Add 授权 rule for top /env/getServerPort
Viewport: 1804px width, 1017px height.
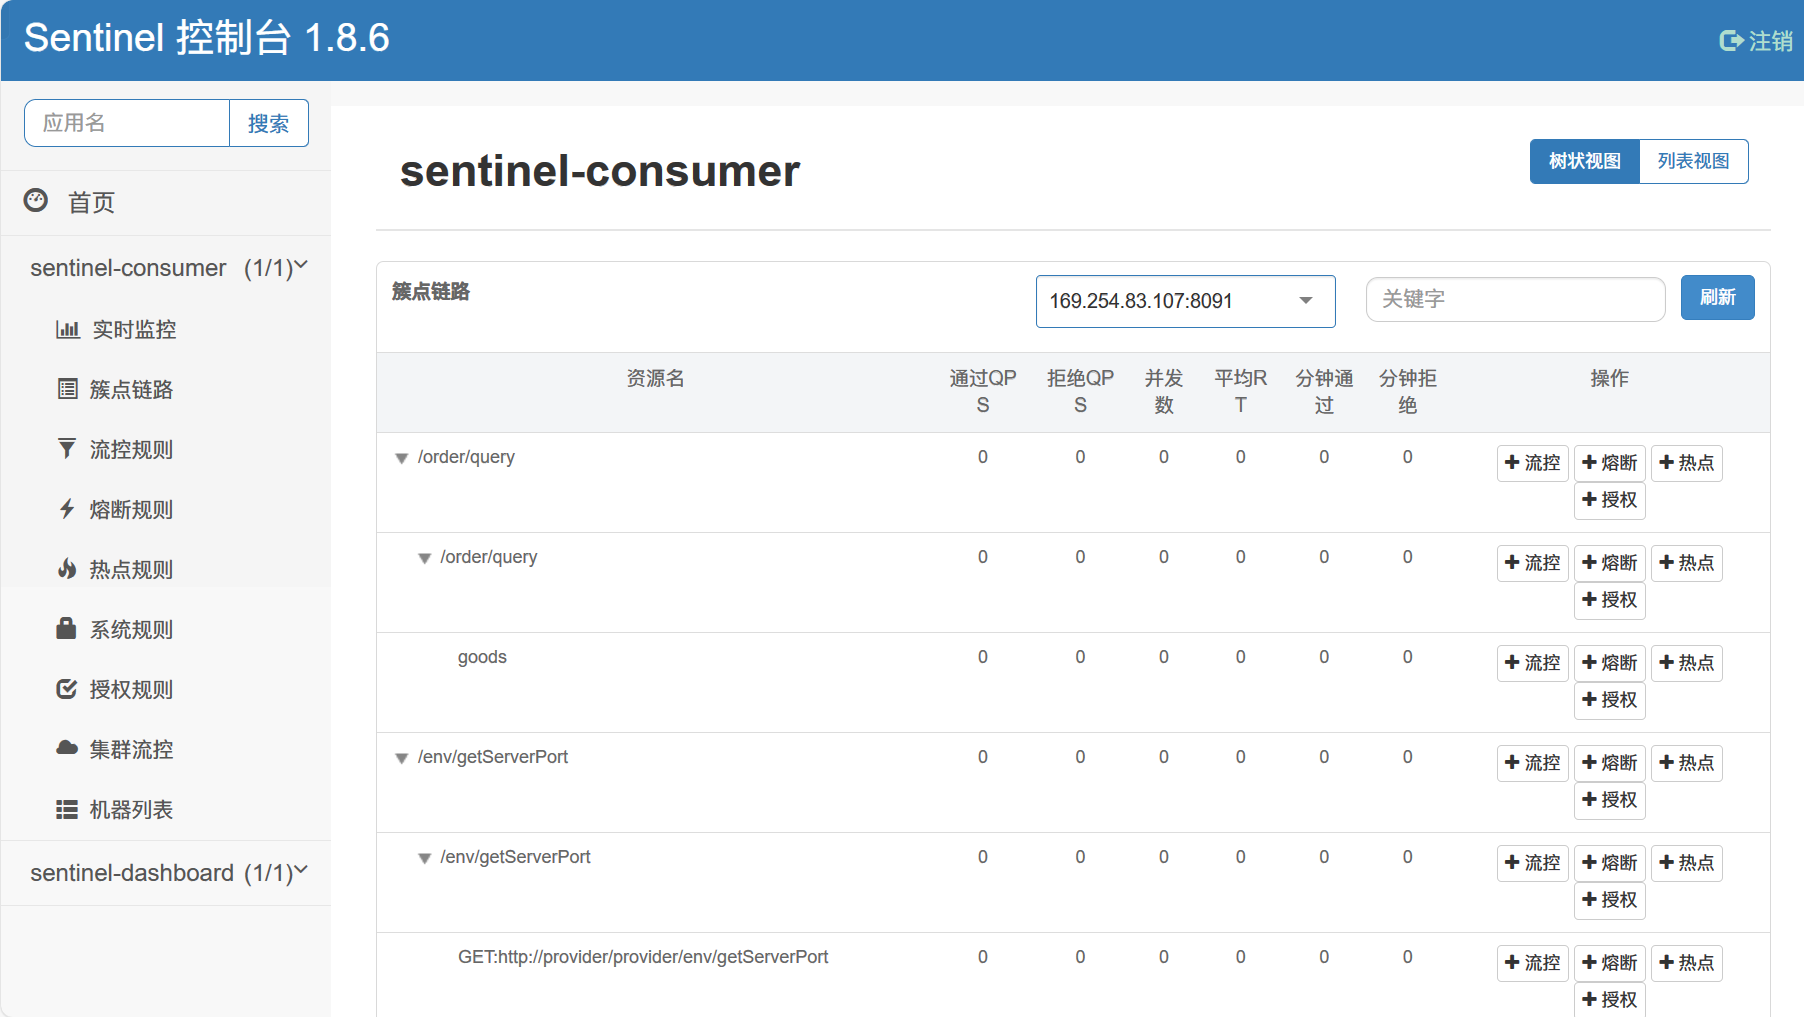point(1609,800)
